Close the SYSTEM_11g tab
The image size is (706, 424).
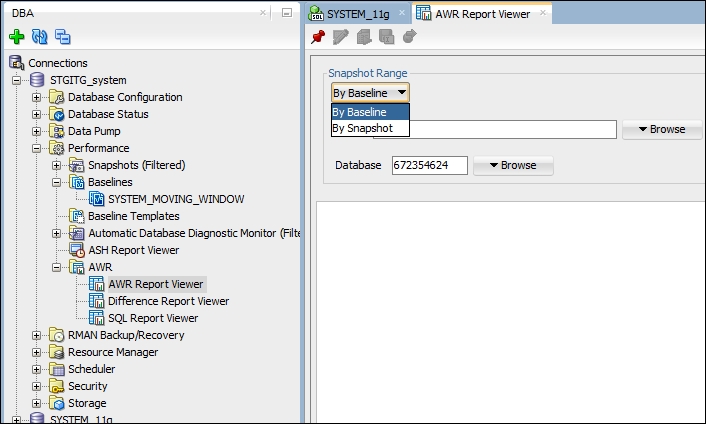[402, 13]
